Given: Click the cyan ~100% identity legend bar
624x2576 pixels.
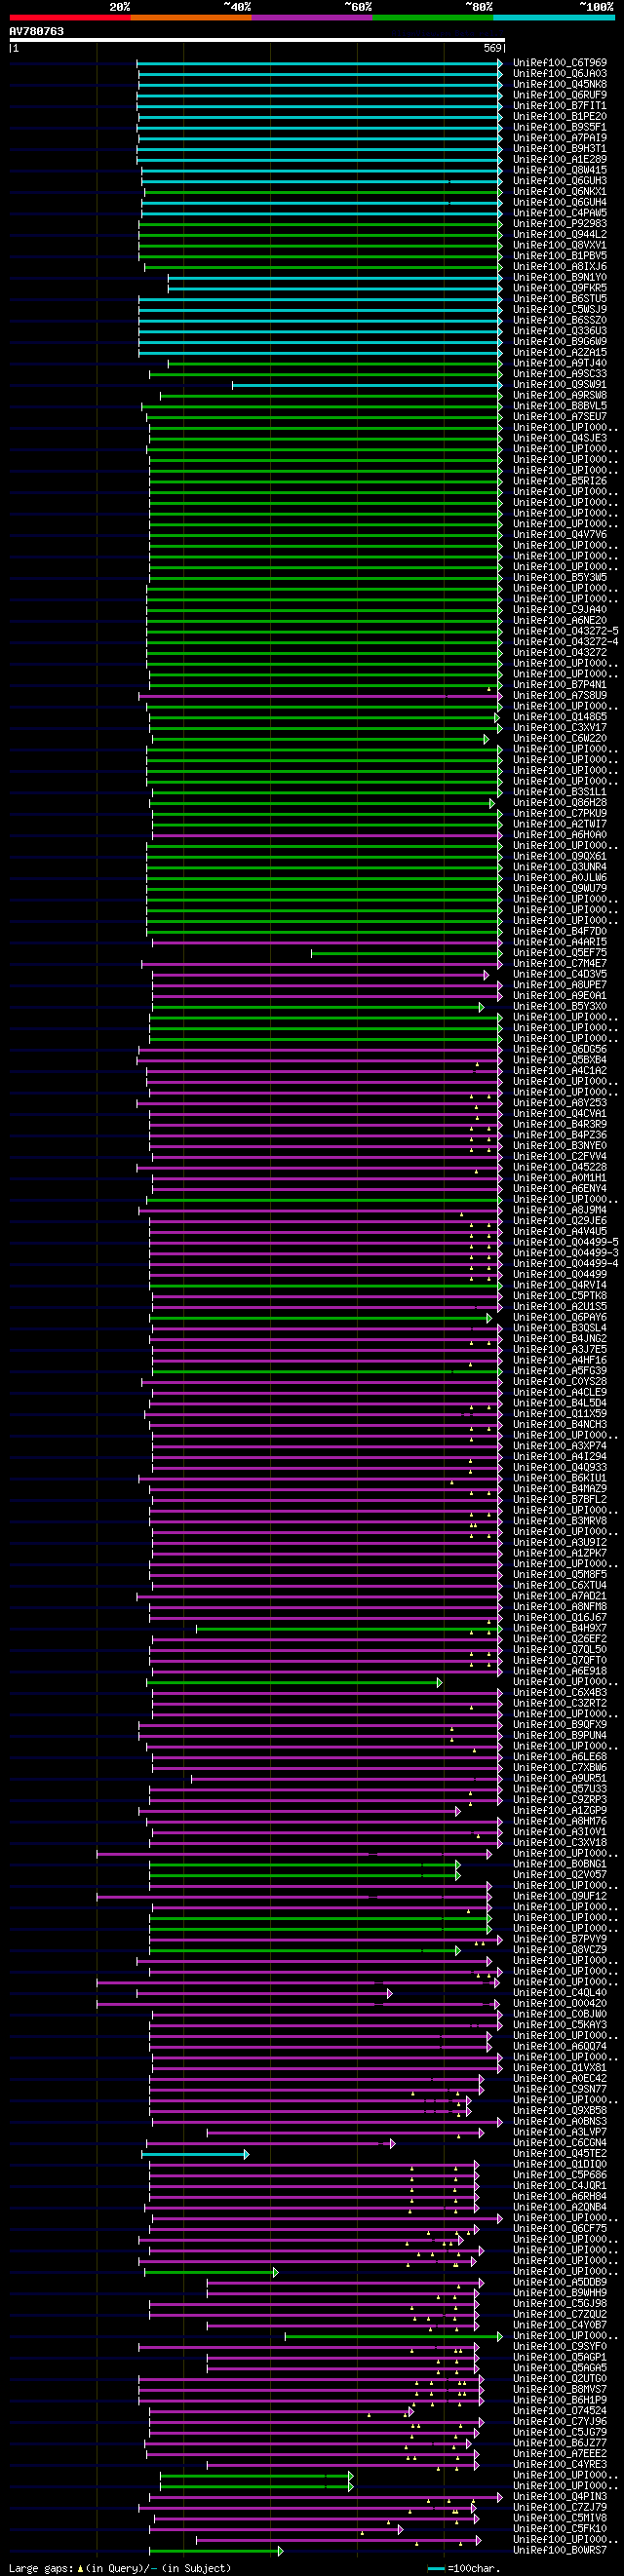Looking at the screenshot, I should (x=554, y=17).
